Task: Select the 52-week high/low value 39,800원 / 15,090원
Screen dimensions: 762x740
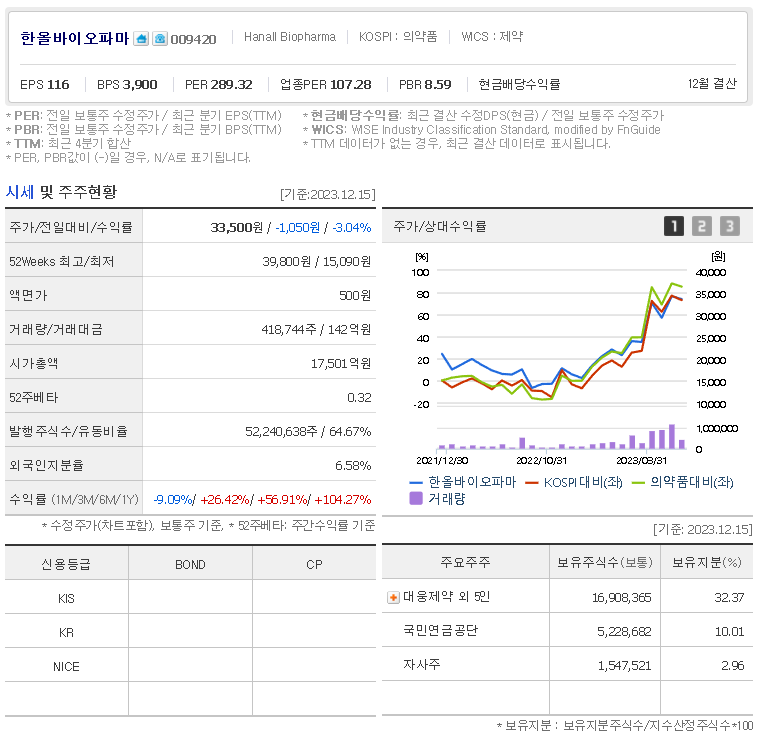Action: click(316, 261)
